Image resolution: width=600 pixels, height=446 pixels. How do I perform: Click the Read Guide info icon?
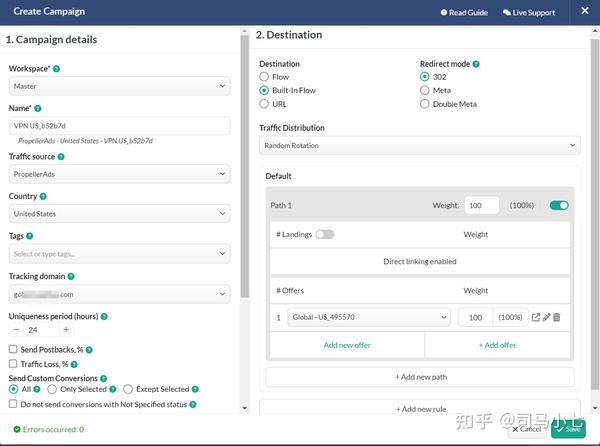(444, 13)
